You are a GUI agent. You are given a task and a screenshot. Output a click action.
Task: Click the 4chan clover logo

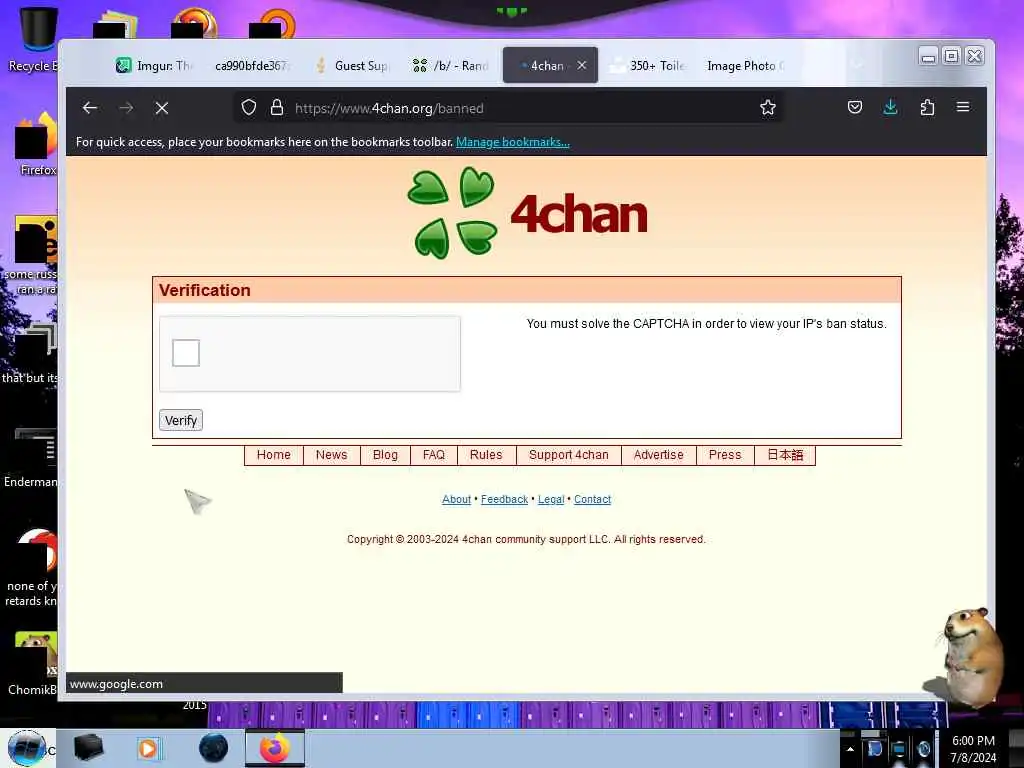click(x=452, y=212)
